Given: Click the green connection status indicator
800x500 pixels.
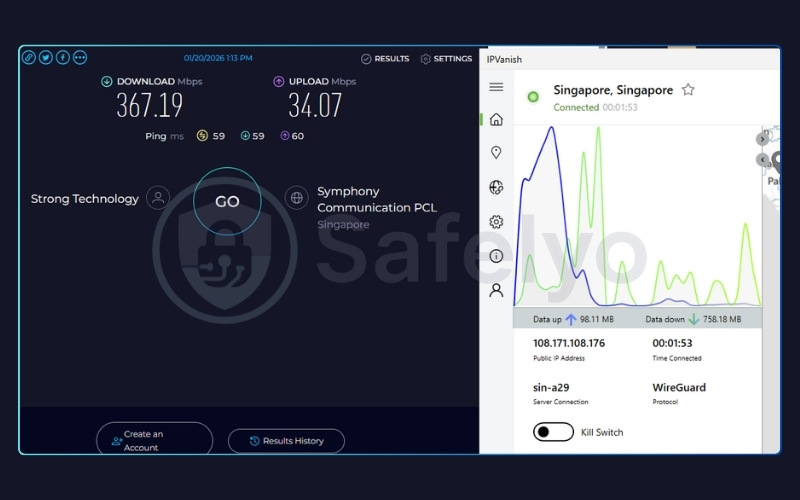Looking at the screenshot, I should pyautogui.click(x=533, y=96).
